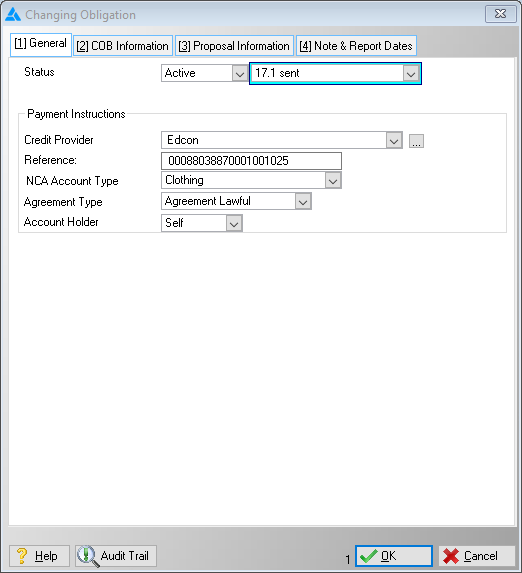Open the Credit Provider Edcon dropdown
The height and width of the screenshot is (573, 522).
click(394, 140)
